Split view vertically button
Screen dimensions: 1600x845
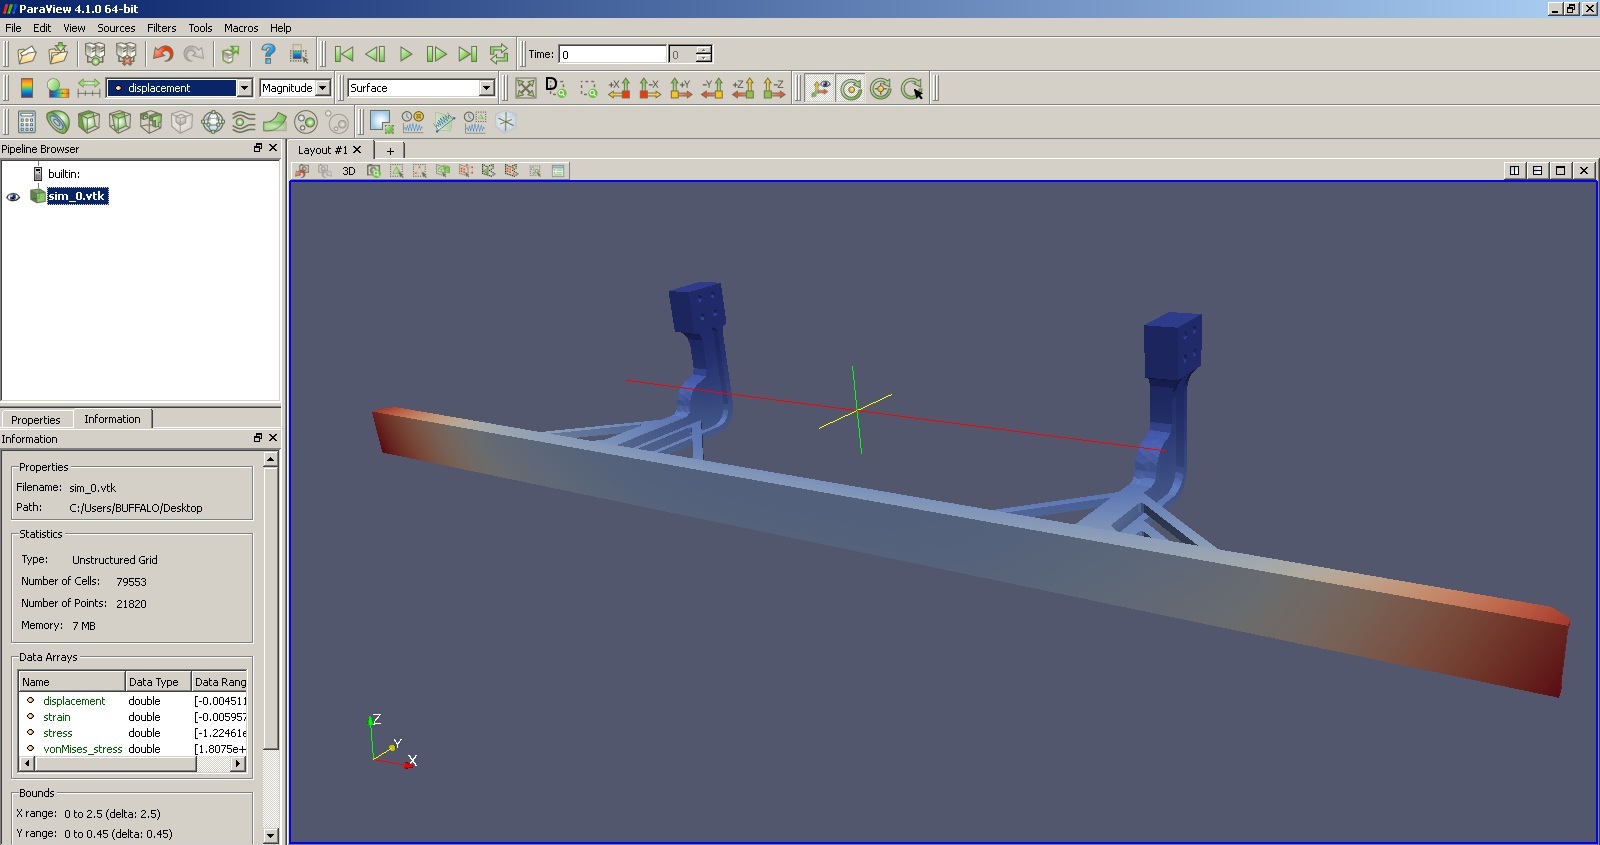1537,171
